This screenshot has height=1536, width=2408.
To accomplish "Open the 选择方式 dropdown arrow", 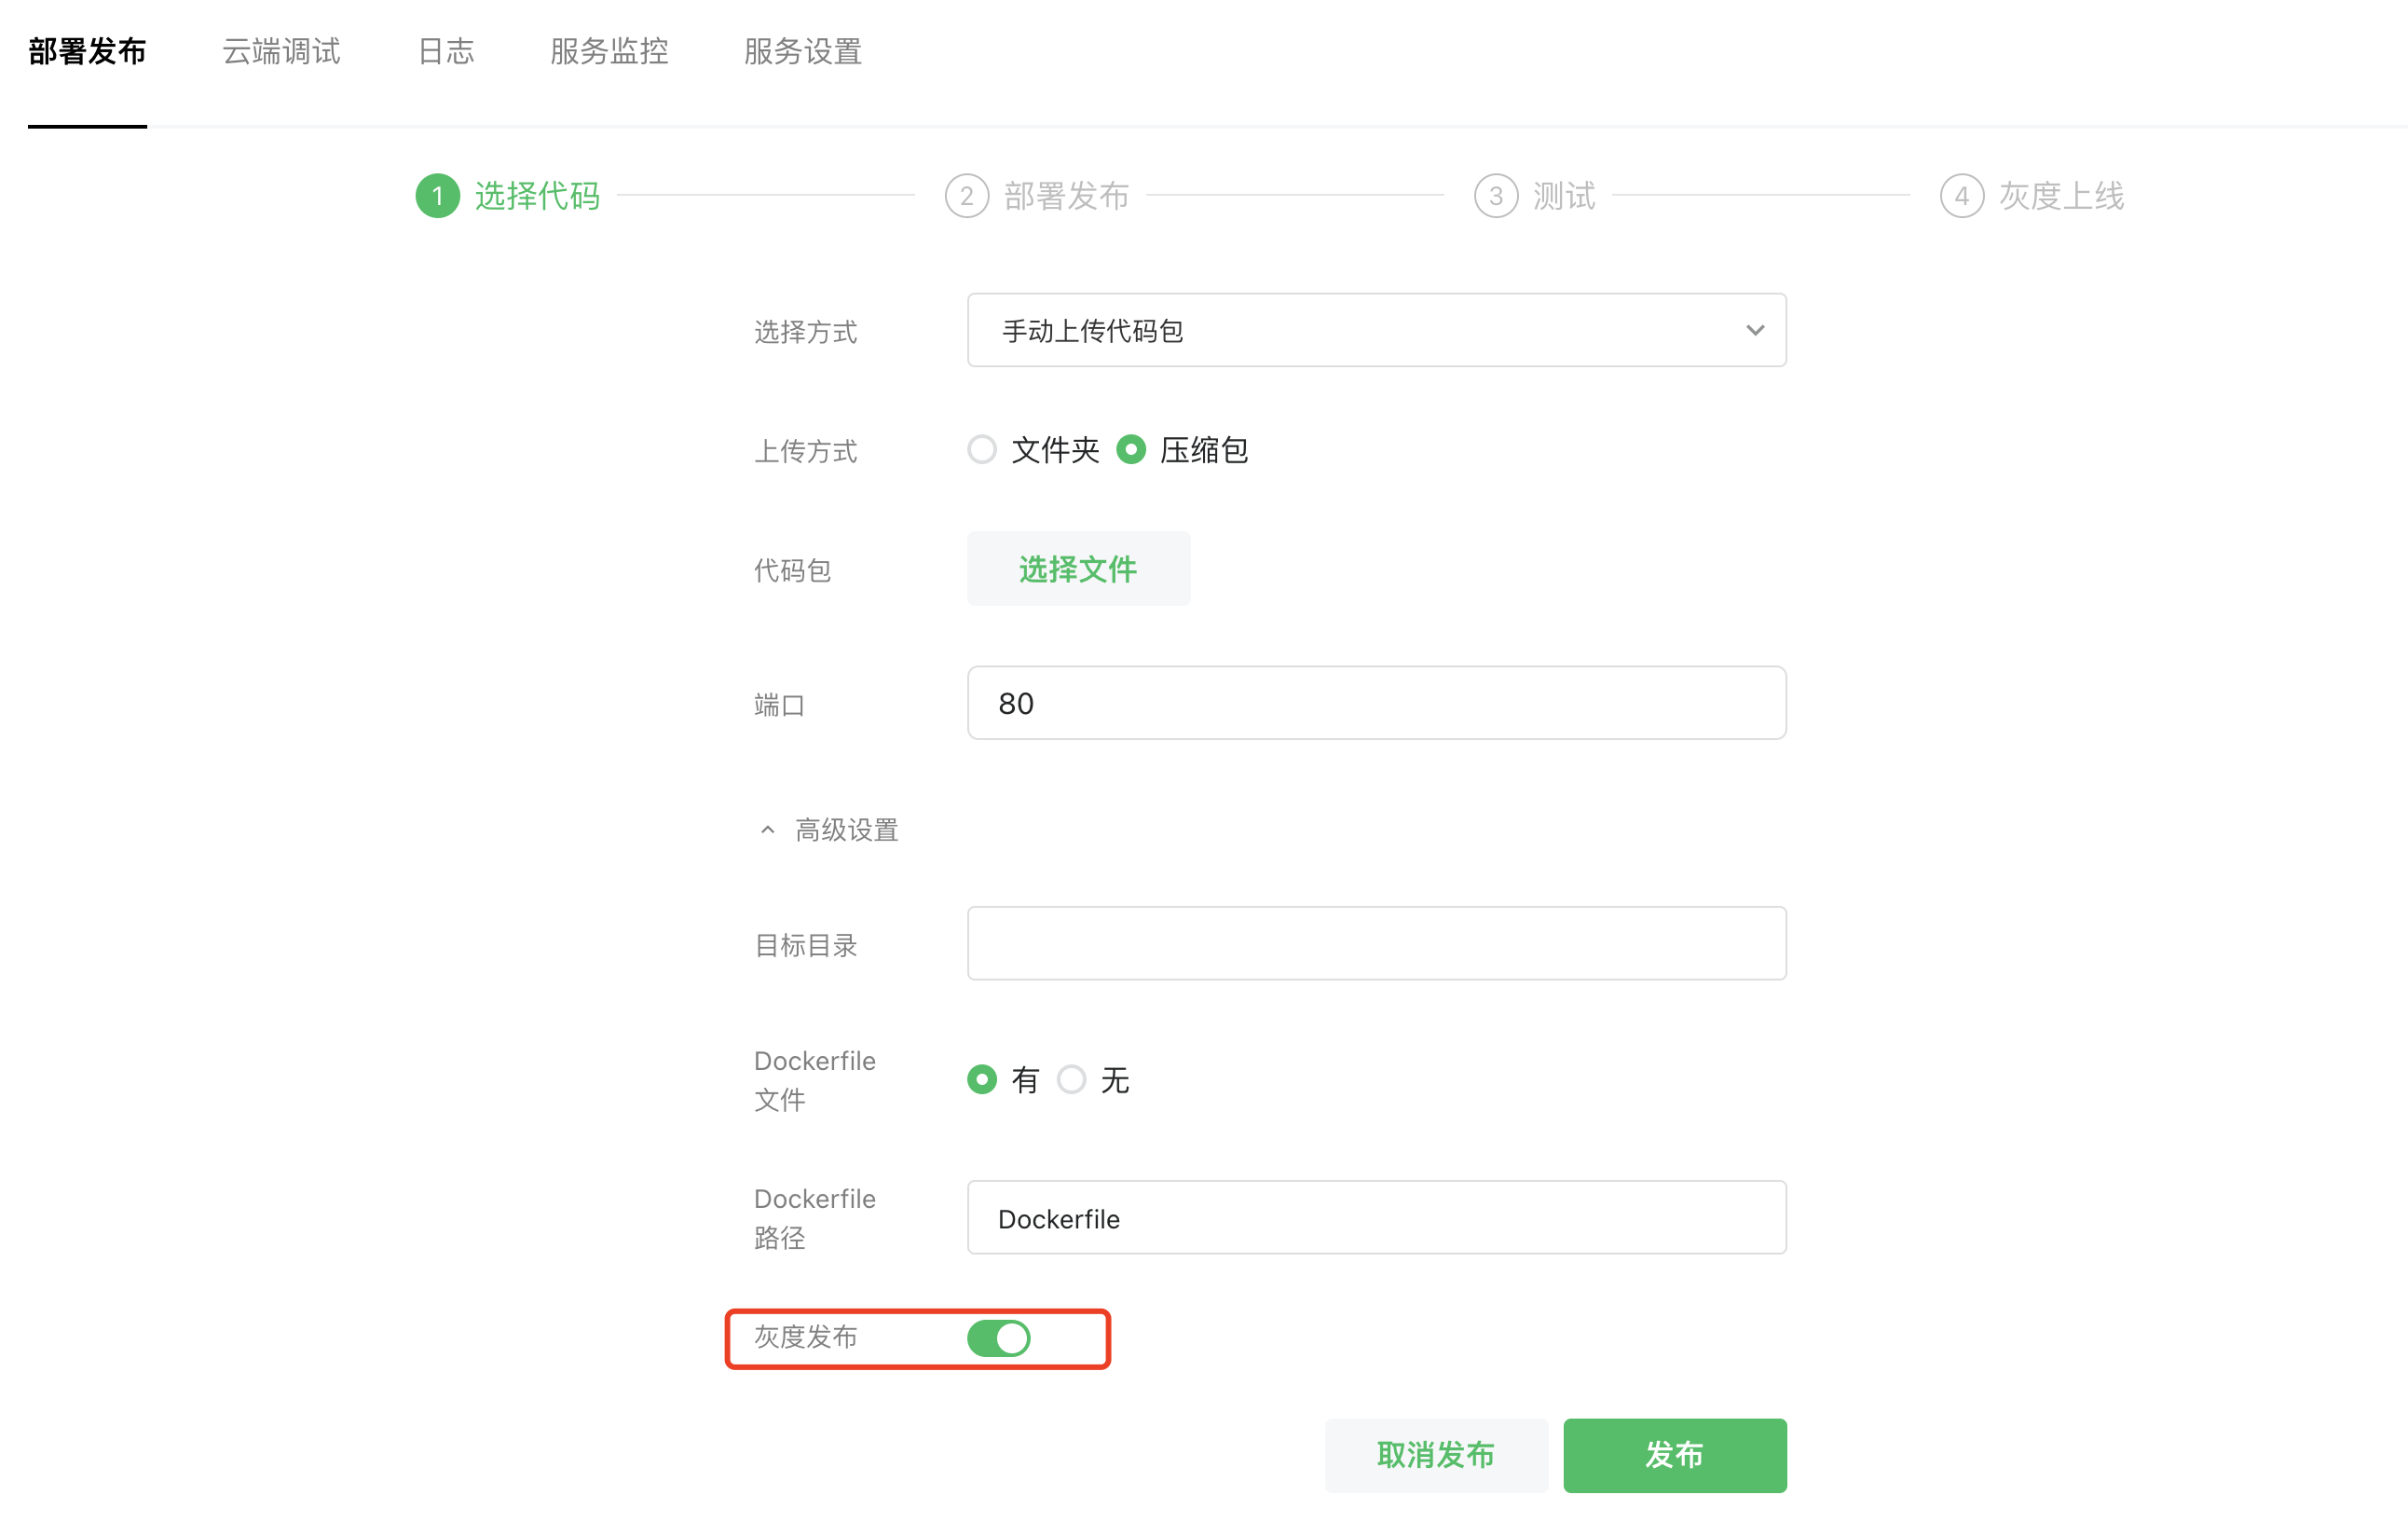I will click(1754, 330).
